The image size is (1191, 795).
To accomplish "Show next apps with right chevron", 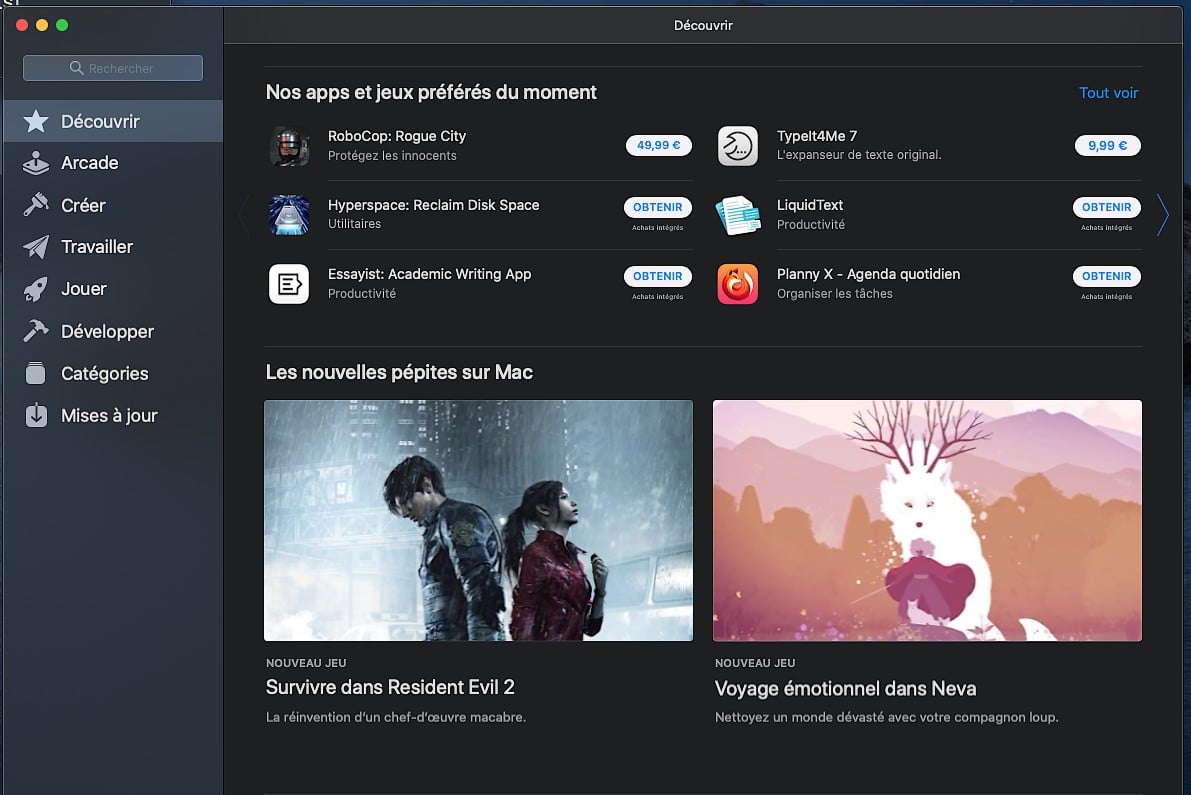I will 1163,215.
